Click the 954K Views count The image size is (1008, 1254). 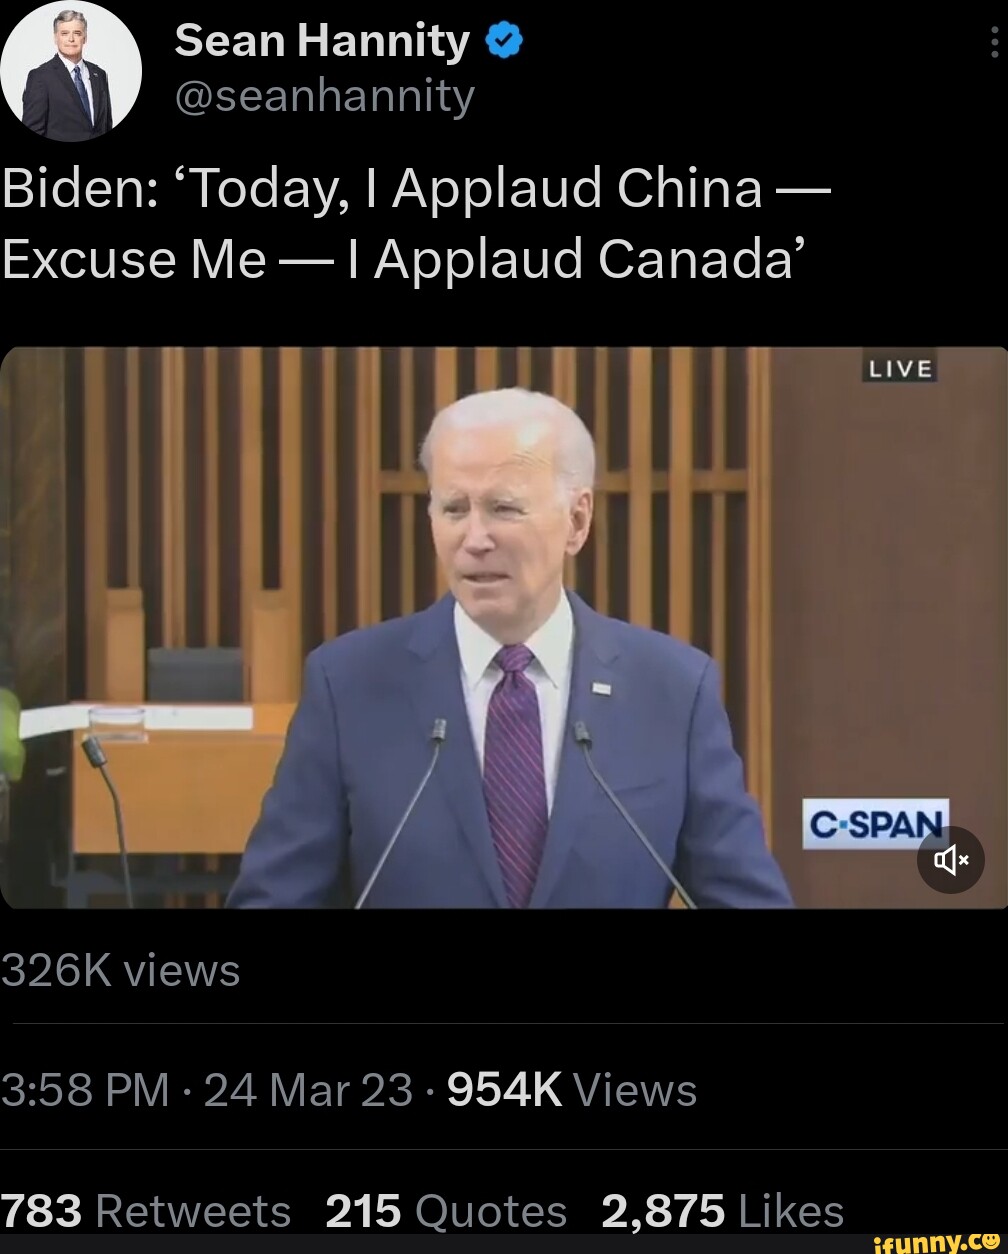tap(572, 1089)
